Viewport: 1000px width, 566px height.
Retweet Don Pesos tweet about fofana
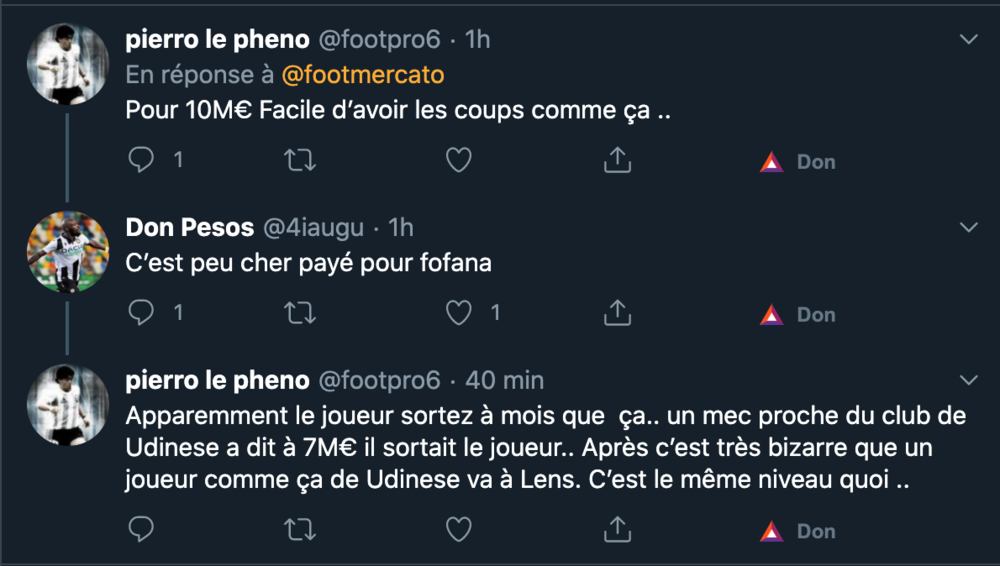(300, 313)
